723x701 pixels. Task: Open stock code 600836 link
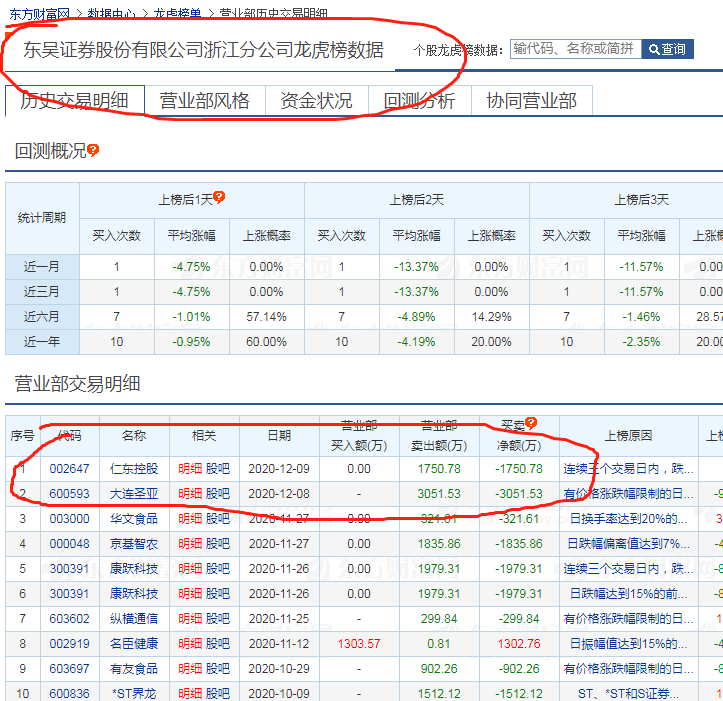[69, 693]
